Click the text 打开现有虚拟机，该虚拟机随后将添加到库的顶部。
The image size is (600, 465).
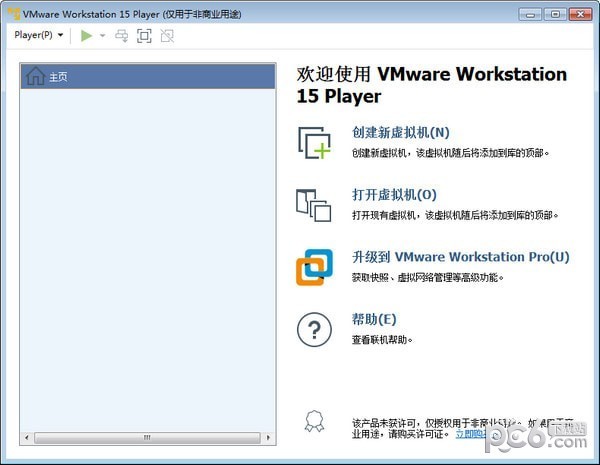coord(455,215)
